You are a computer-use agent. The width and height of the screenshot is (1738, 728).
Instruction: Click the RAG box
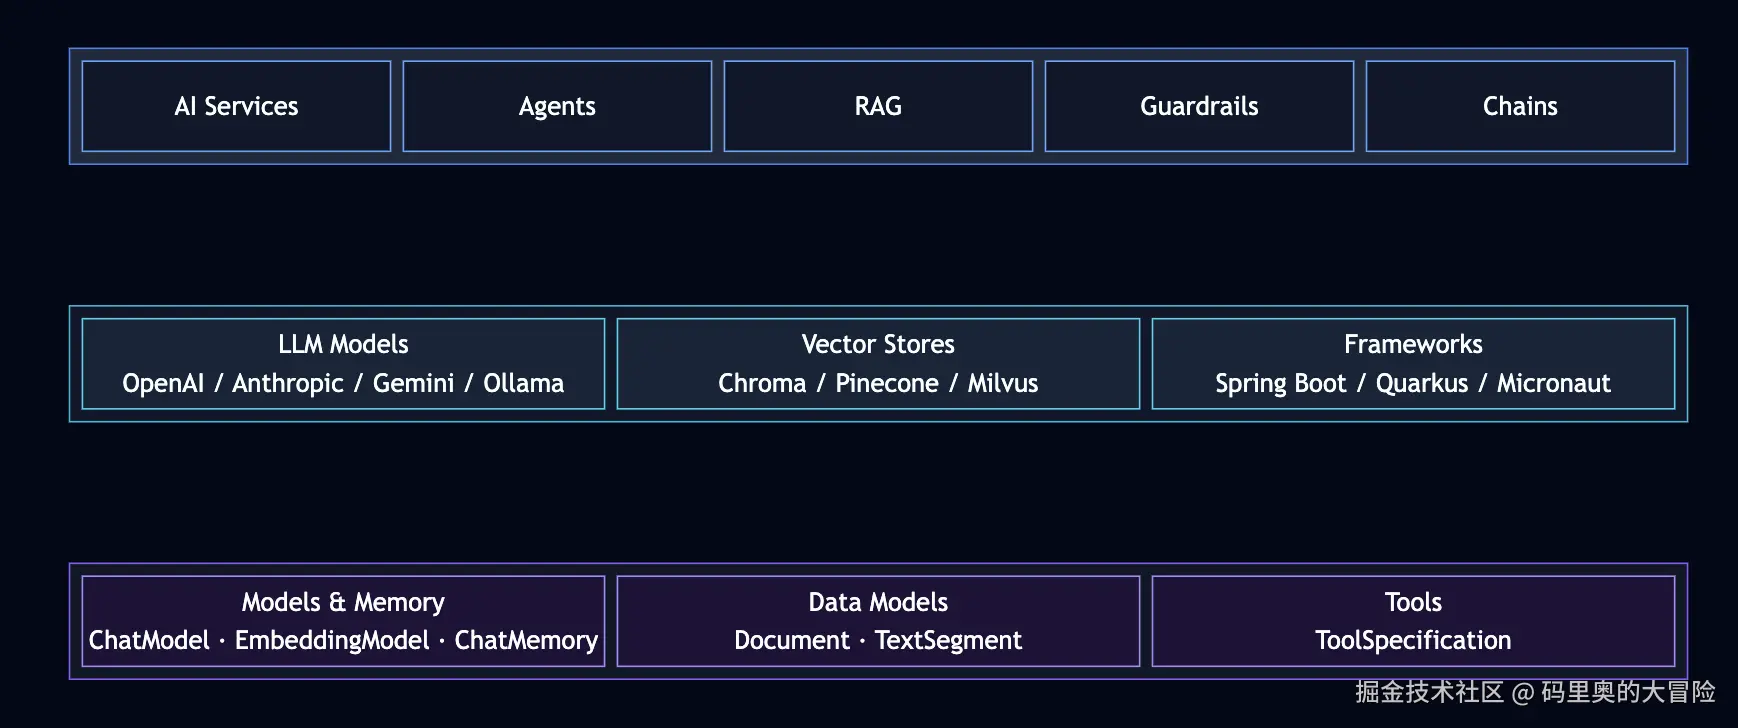878,106
